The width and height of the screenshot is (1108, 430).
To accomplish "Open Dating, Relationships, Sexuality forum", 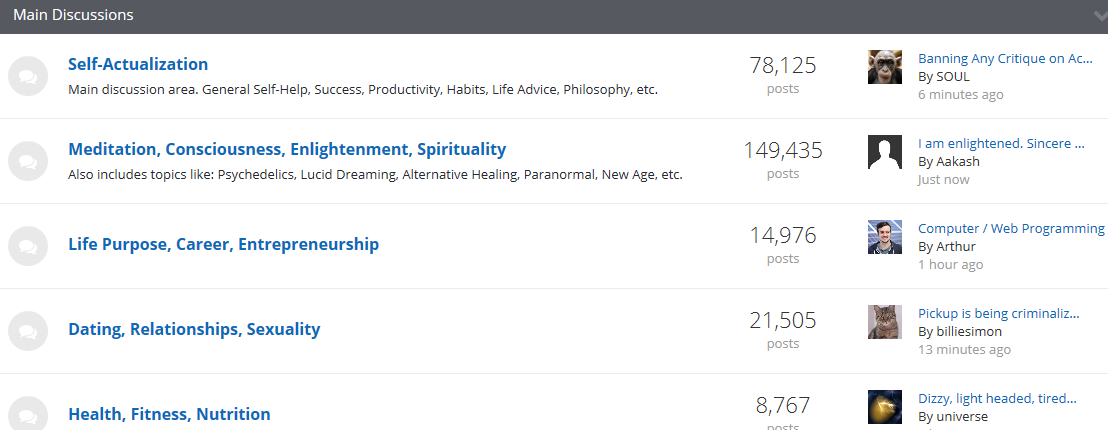I will coord(194,329).
